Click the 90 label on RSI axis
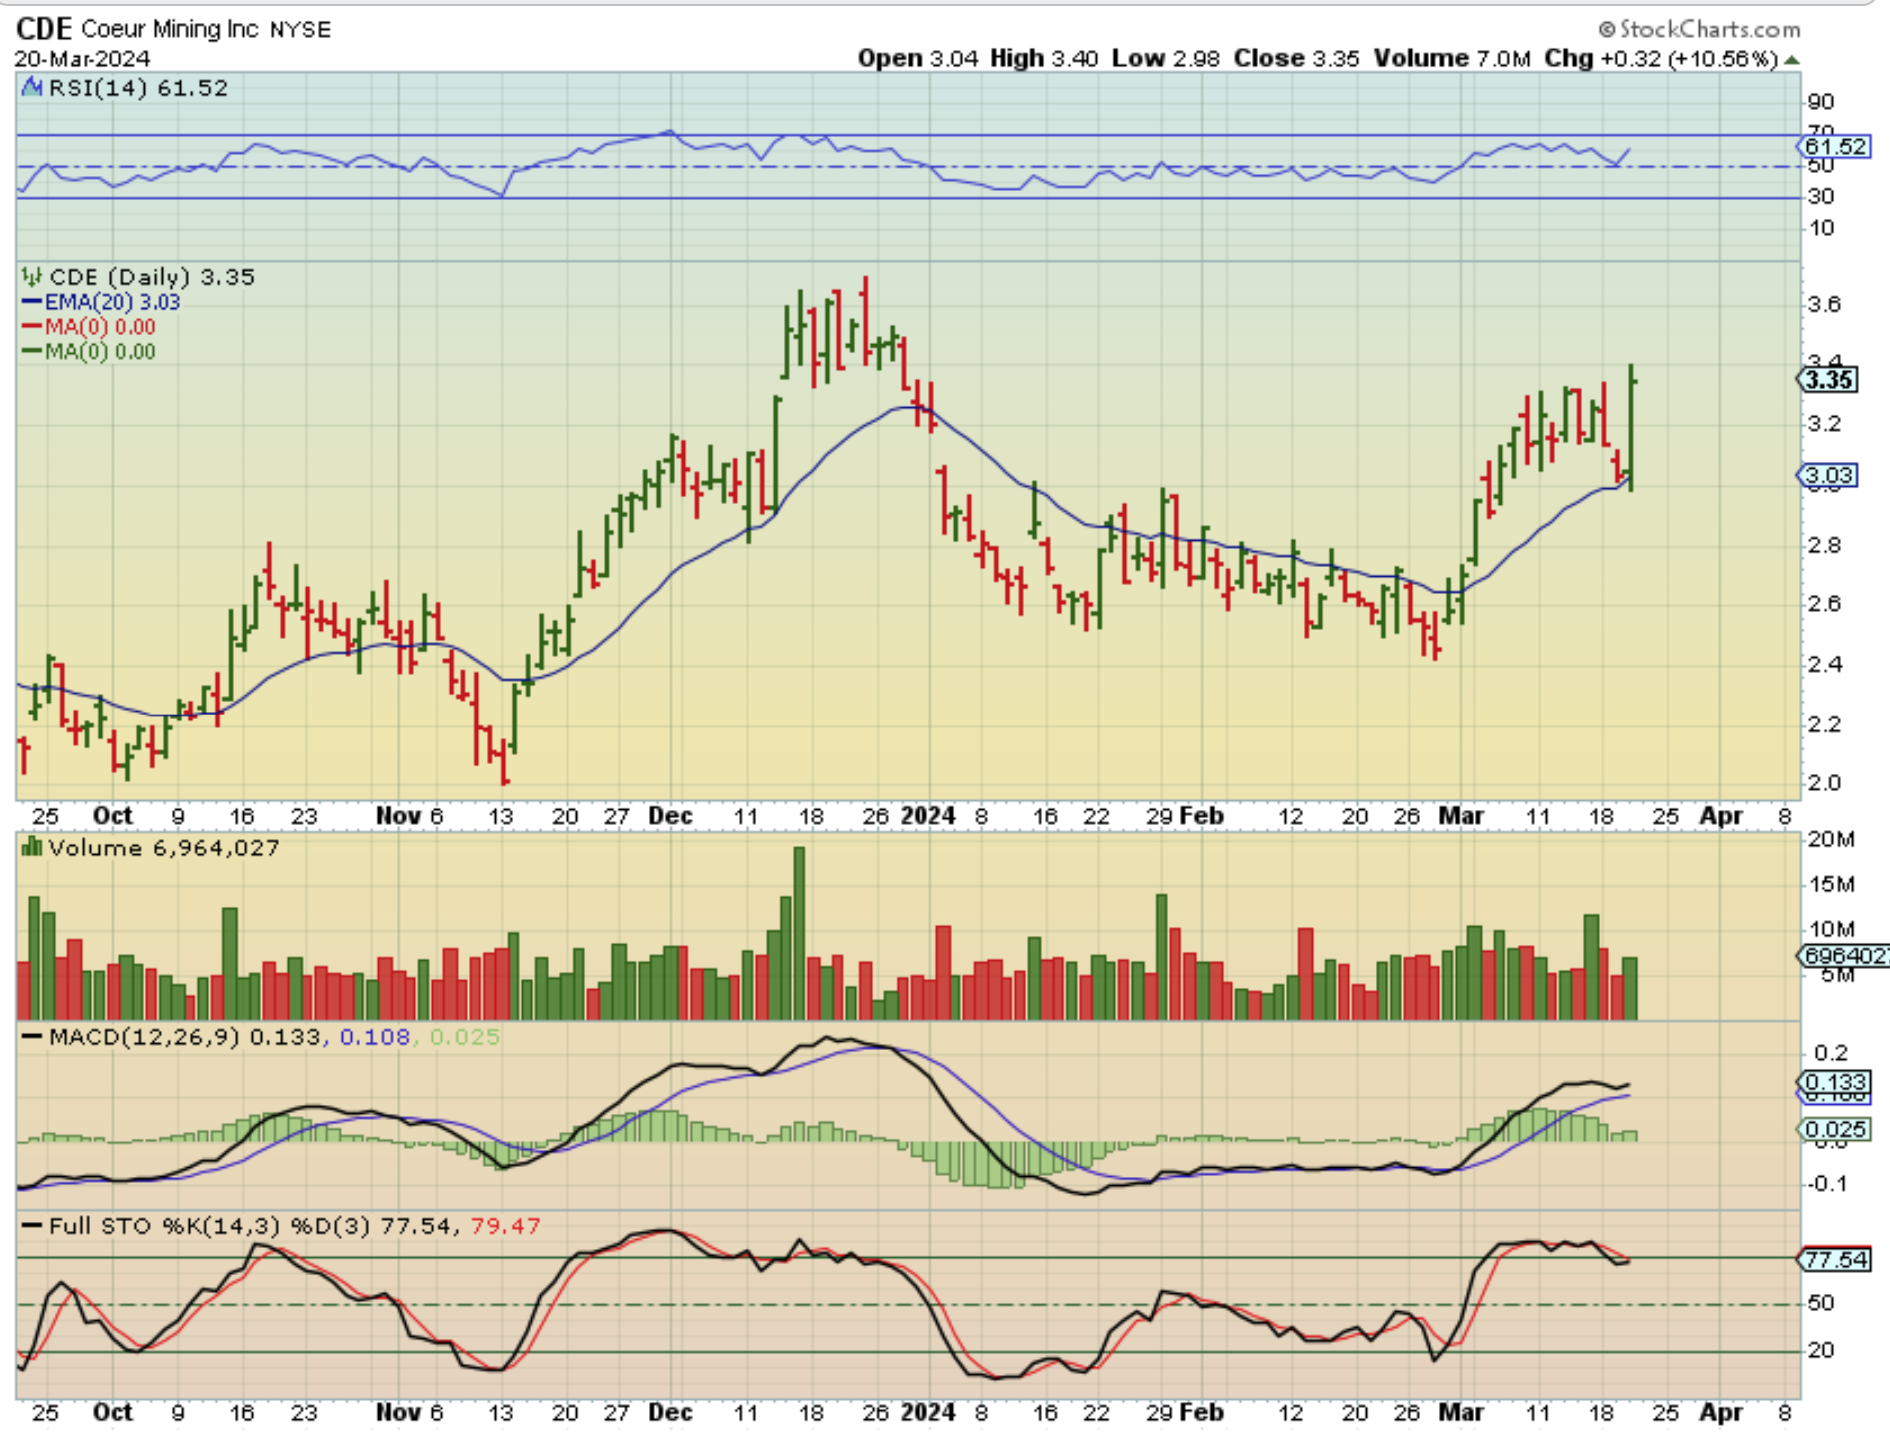Image resolution: width=1890 pixels, height=1434 pixels. [1820, 102]
